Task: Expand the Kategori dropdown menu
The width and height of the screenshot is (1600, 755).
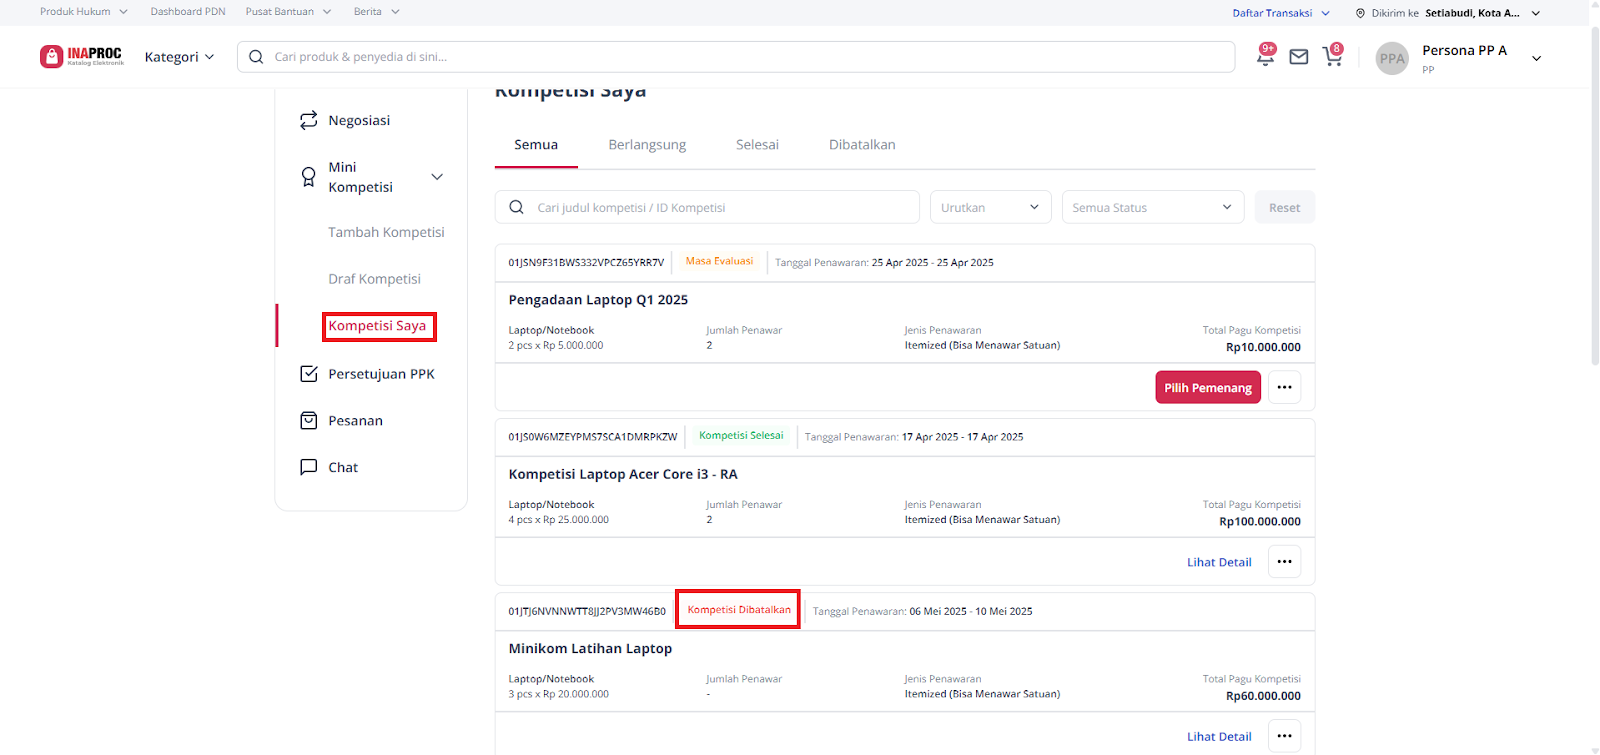Action: click(179, 57)
